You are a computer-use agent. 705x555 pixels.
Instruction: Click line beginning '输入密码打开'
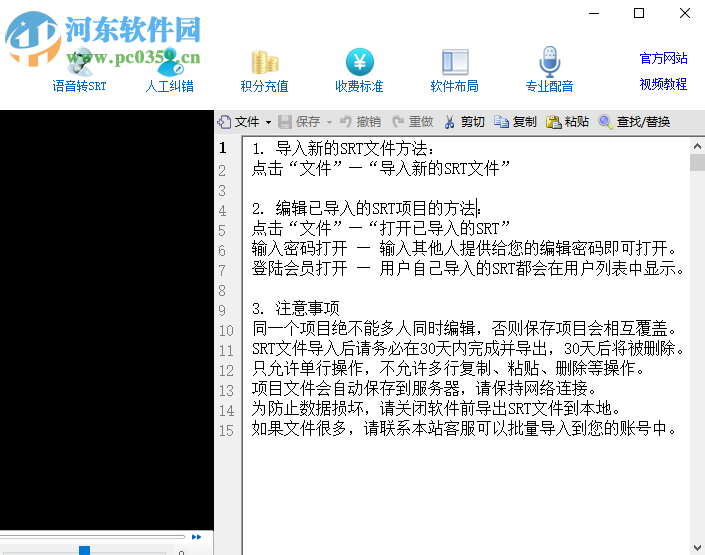[465, 248]
